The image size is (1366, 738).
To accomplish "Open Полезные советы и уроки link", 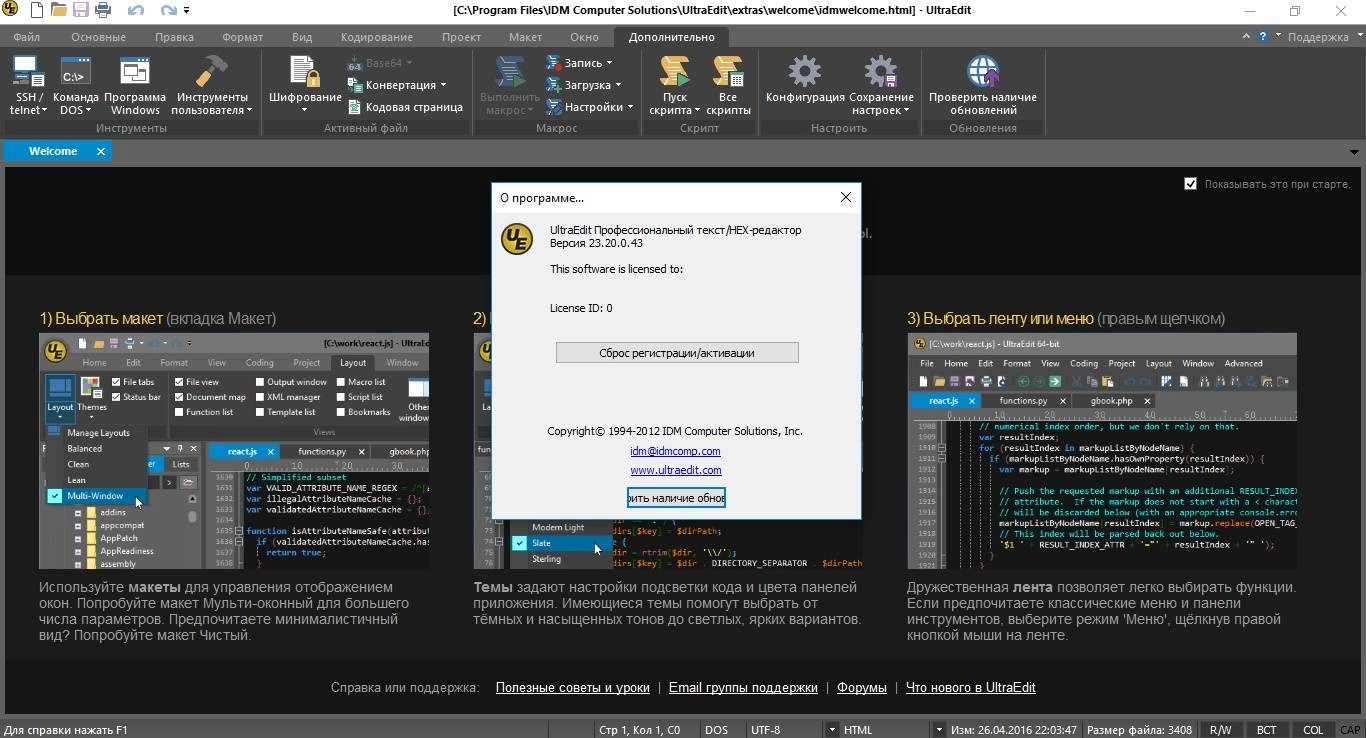I will [x=572, y=688].
